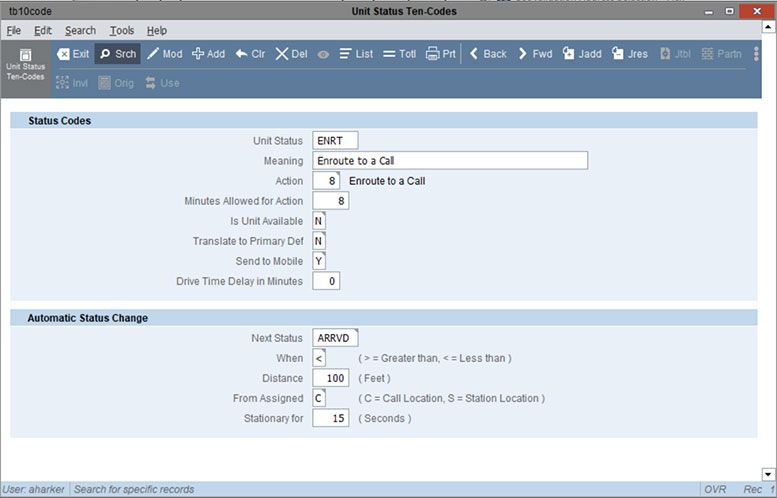Click the Meaning text field

[449, 160]
